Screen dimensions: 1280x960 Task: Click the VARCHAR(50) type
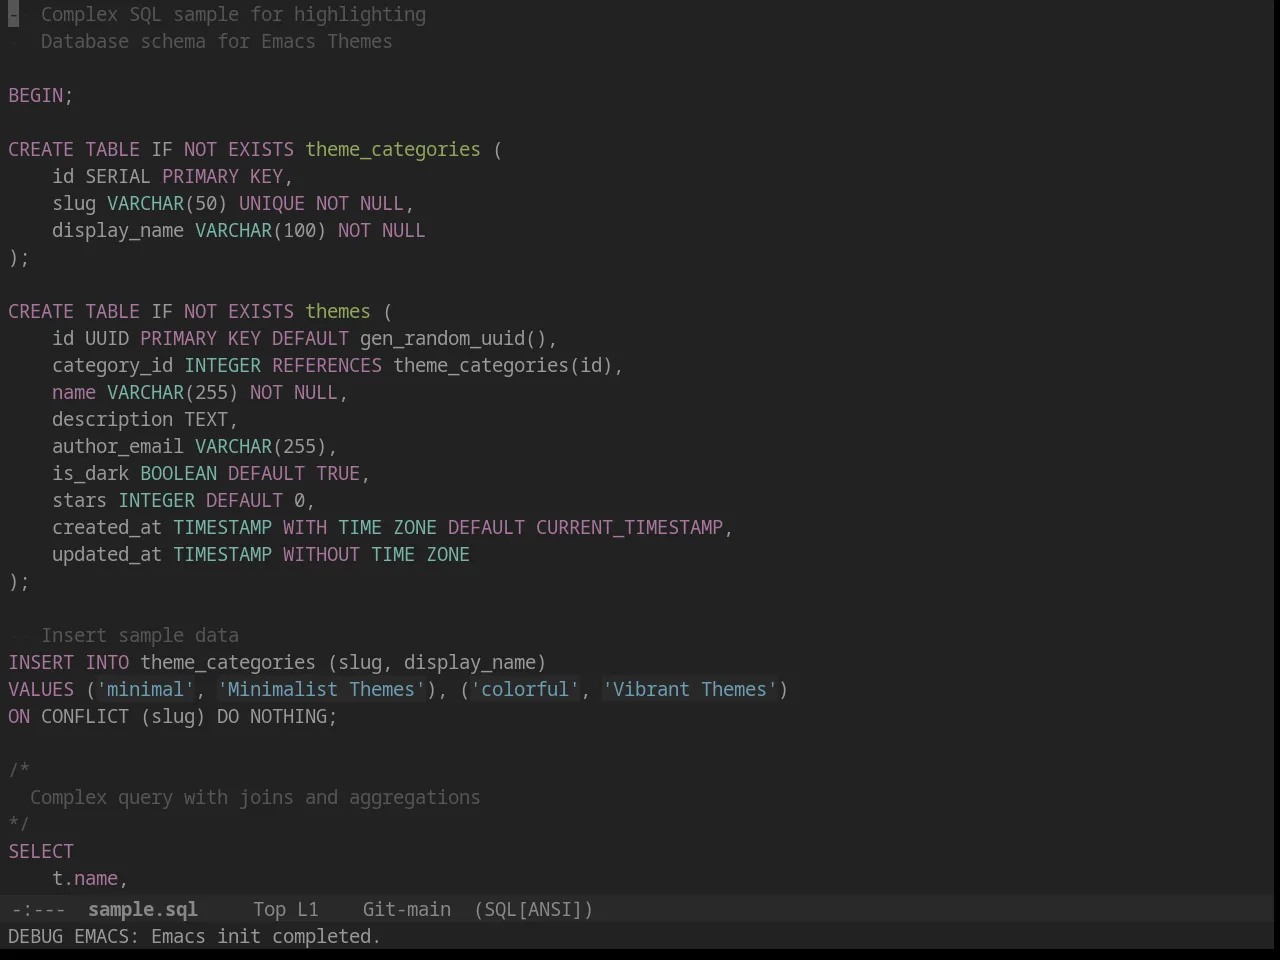tap(167, 204)
